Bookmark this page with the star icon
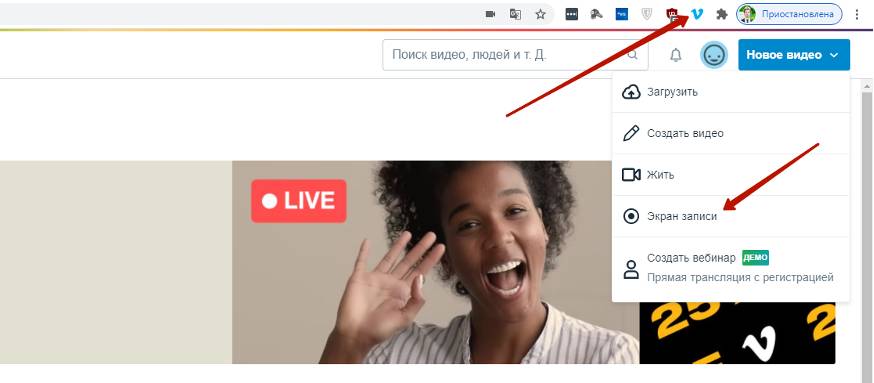 [x=540, y=14]
